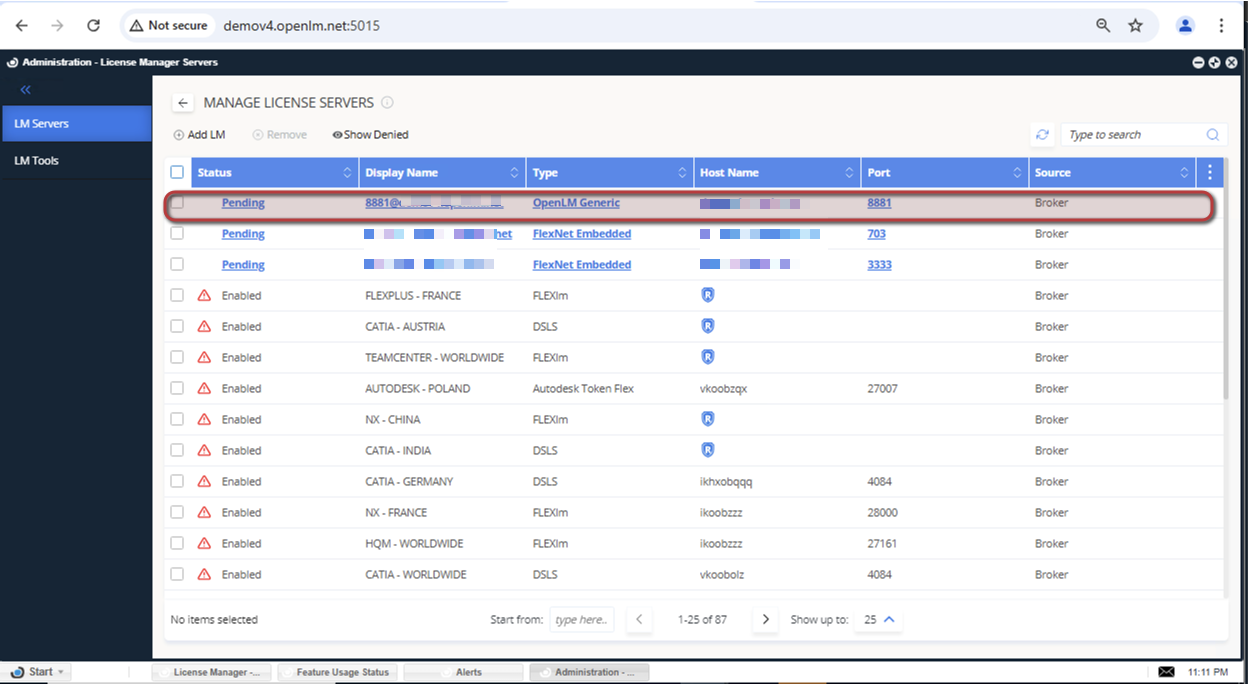Screen dimensions: 1248x684
Task: Open LM Tools in the sidebar
Action: click(37, 161)
